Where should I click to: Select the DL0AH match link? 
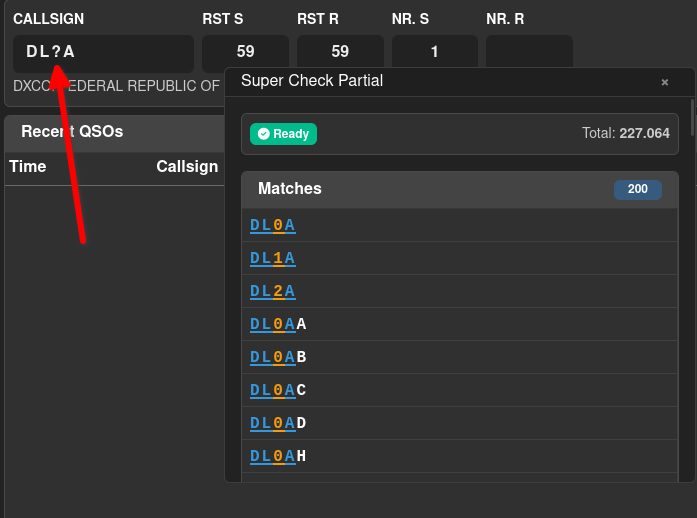point(278,456)
